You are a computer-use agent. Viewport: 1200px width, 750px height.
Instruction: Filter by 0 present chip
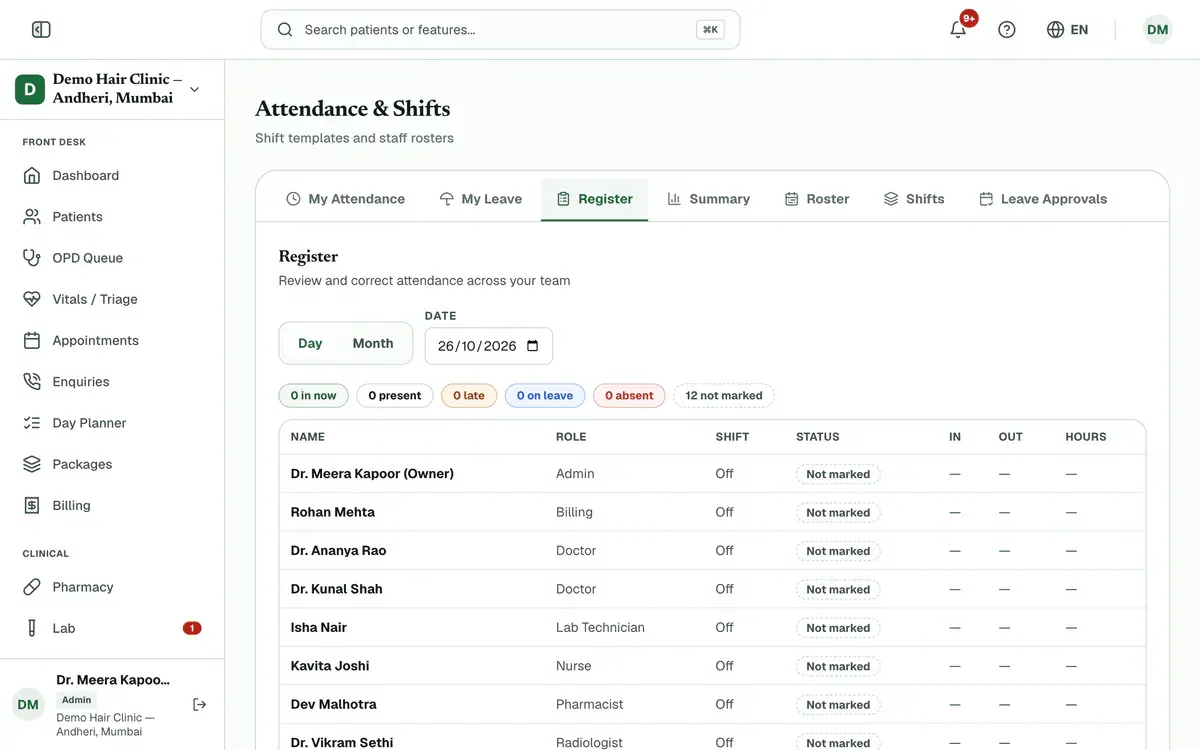395,396
